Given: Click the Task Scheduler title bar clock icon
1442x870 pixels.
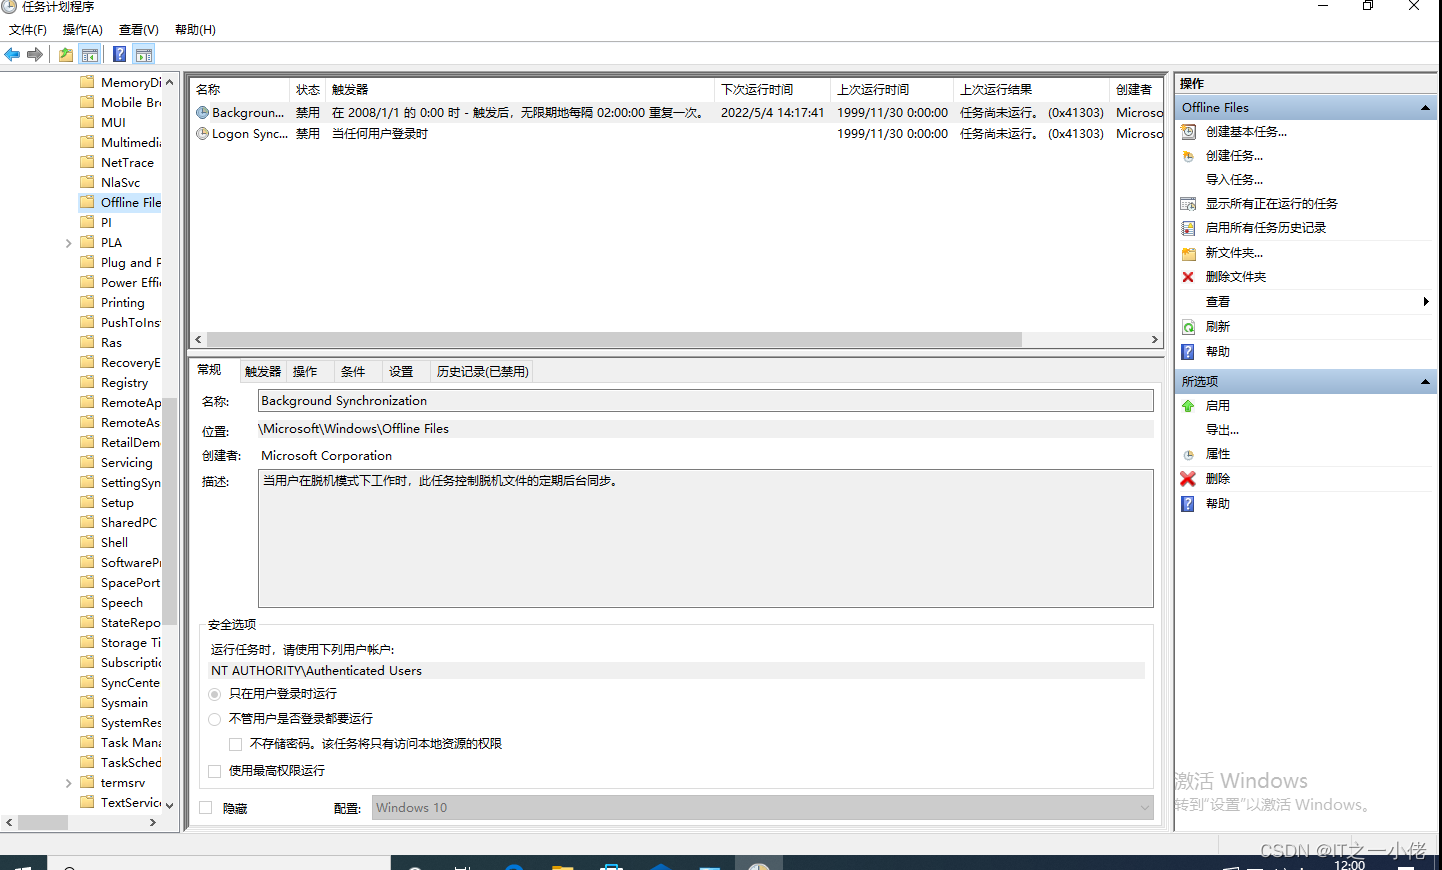Looking at the screenshot, I should (x=9, y=6).
